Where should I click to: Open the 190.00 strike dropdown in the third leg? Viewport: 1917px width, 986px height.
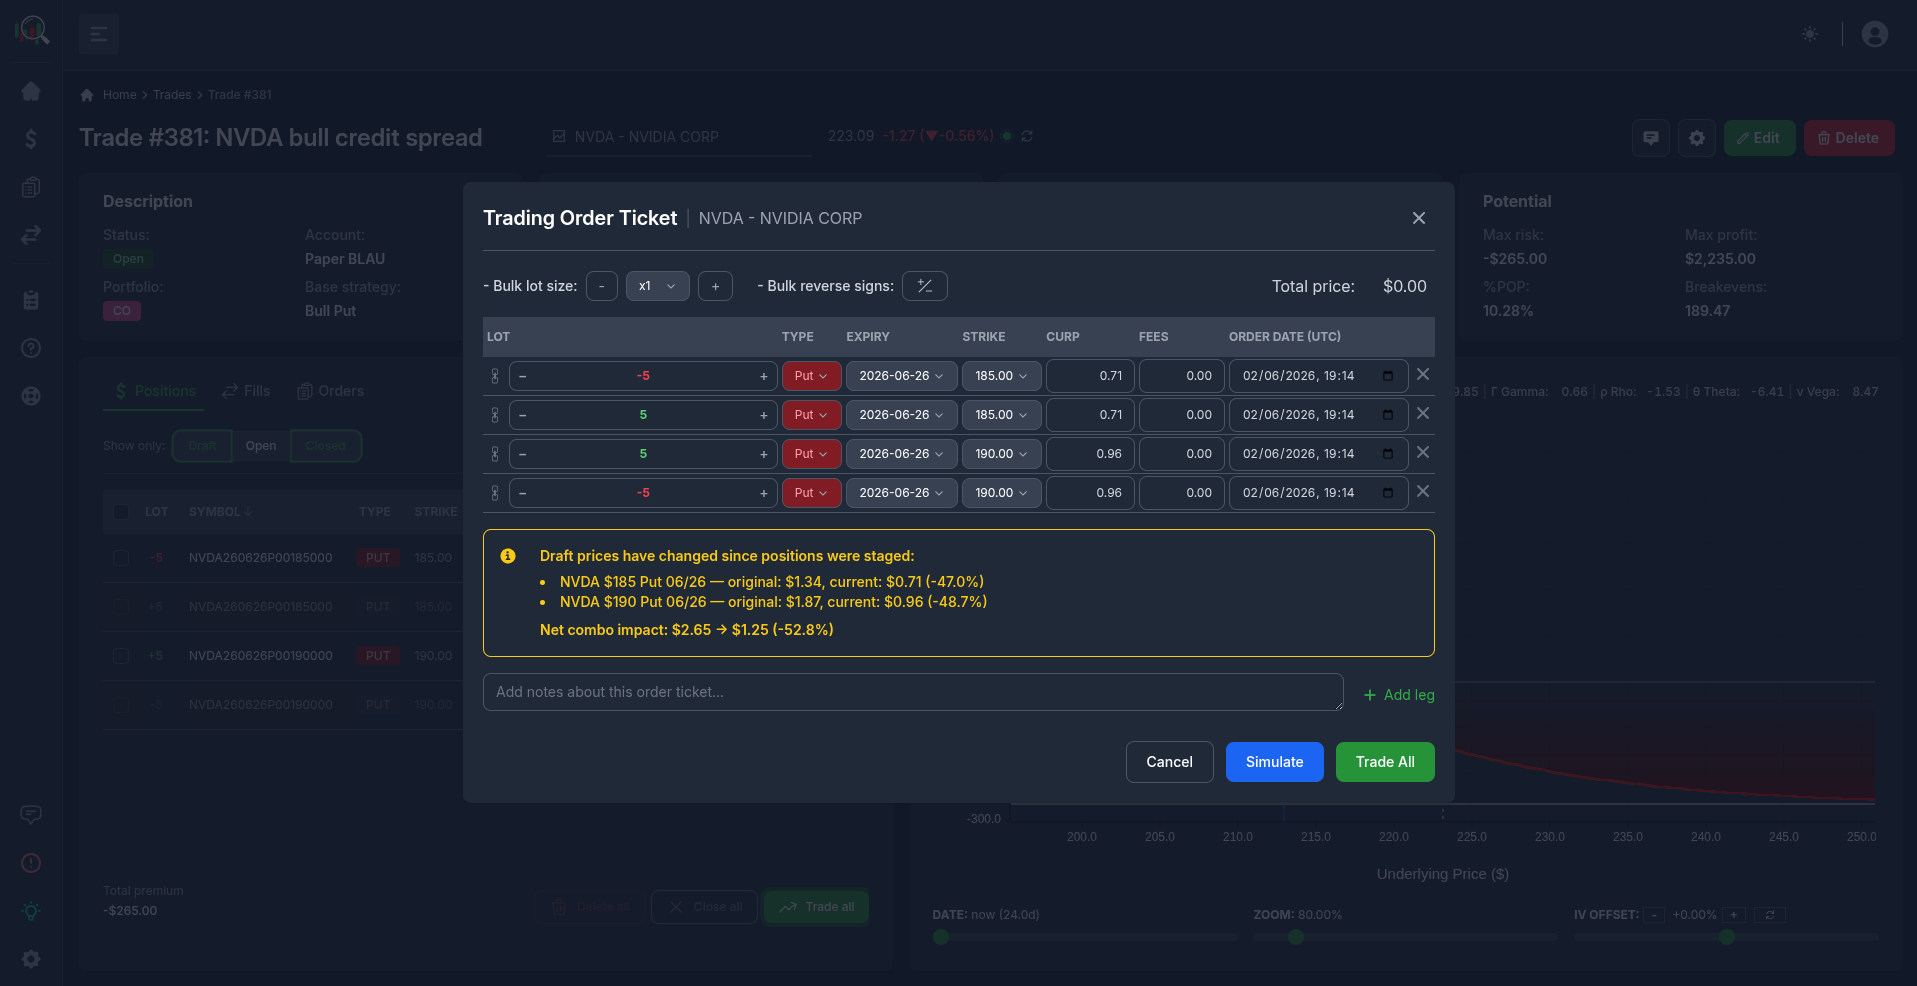(1001, 454)
